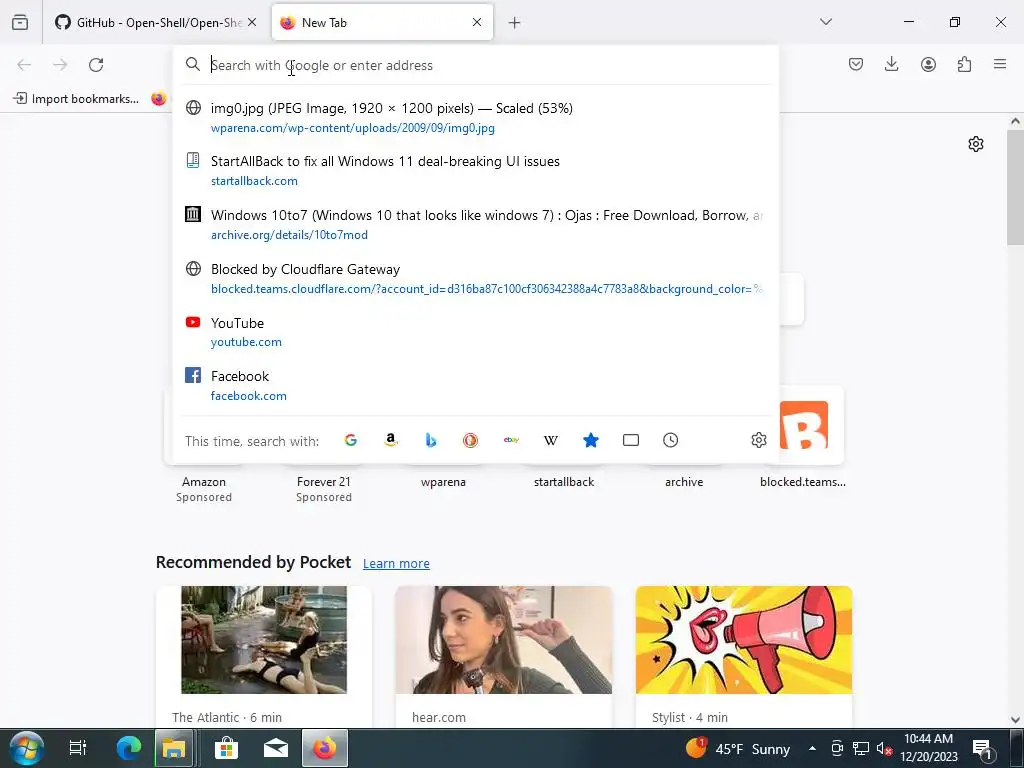Screen dimensions: 1024x768
Task: Go back one page
Action: 24,65
